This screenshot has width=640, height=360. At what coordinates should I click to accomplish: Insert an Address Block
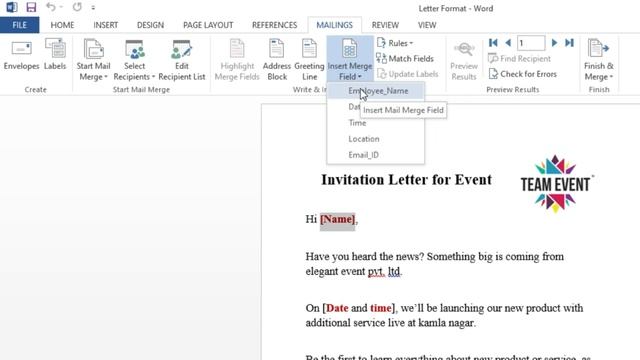tap(277, 60)
